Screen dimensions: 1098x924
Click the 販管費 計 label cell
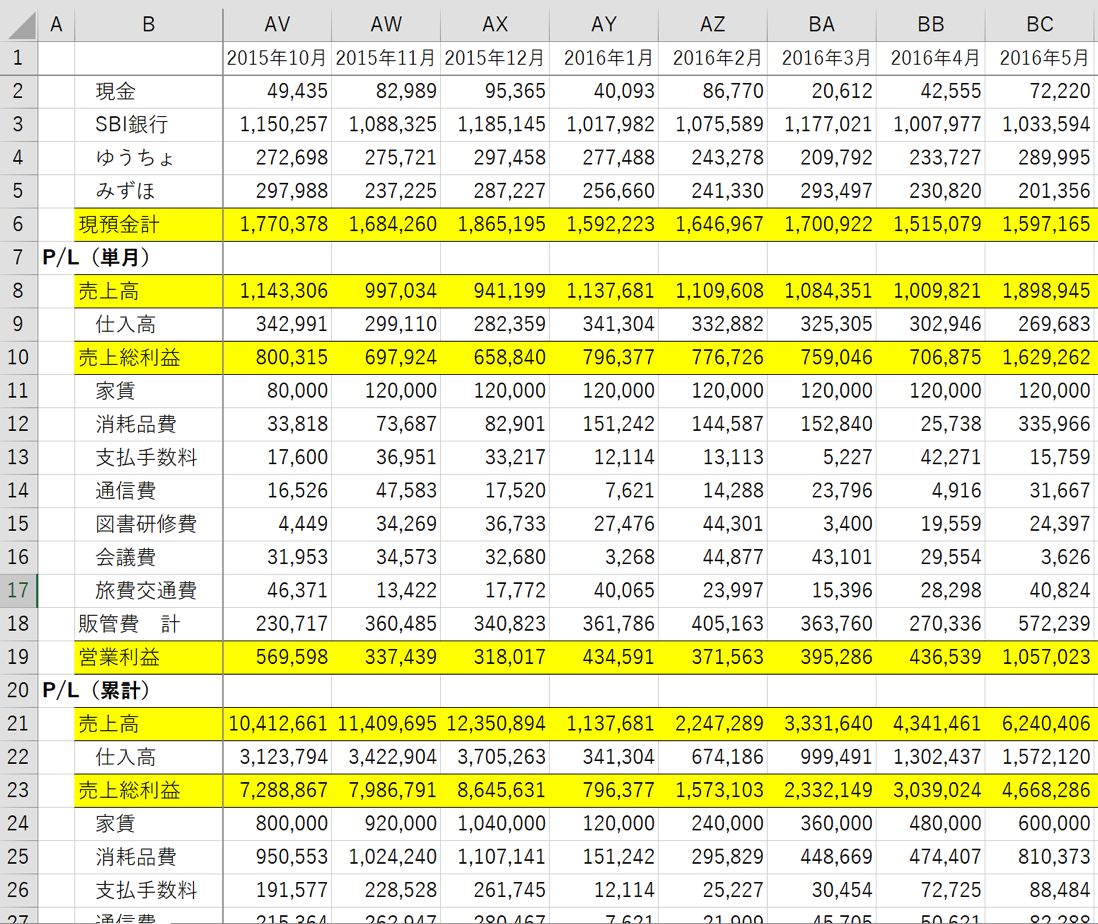148,623
